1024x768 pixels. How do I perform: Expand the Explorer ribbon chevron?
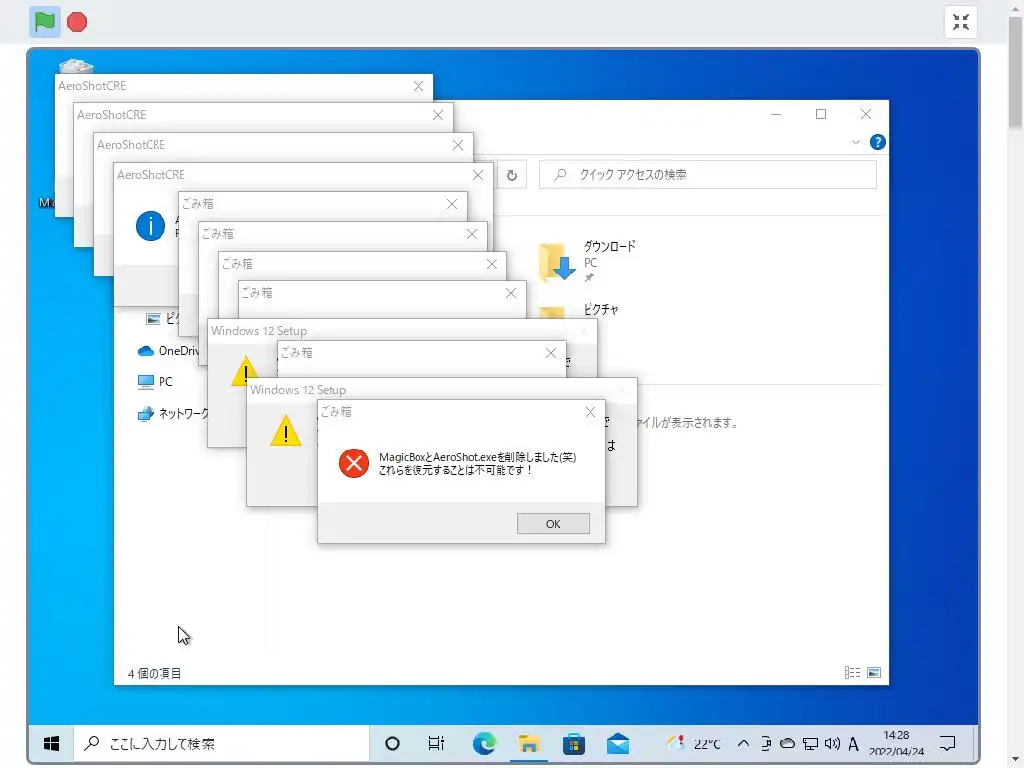click(856, 142)
